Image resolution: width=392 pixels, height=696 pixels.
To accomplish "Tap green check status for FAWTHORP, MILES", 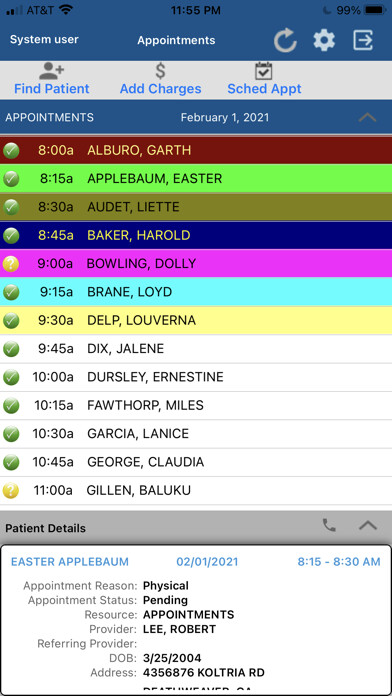I will click(x=11, y=405).
